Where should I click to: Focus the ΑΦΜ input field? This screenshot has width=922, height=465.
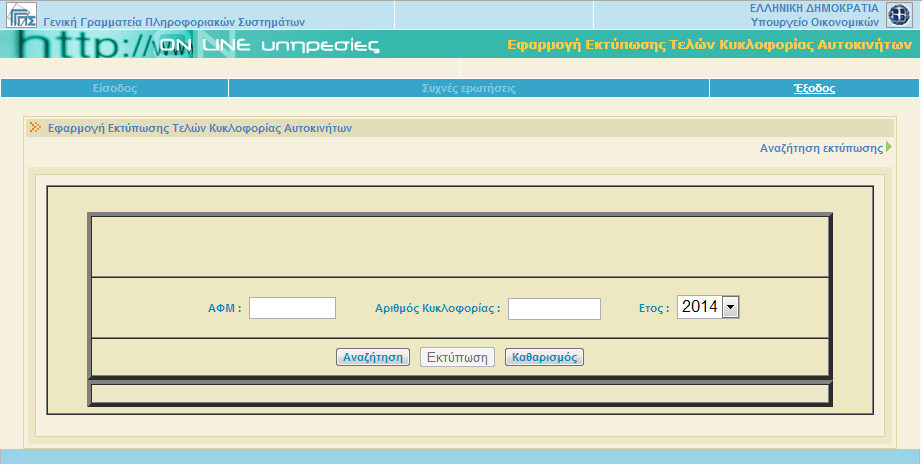click(292, 308)
